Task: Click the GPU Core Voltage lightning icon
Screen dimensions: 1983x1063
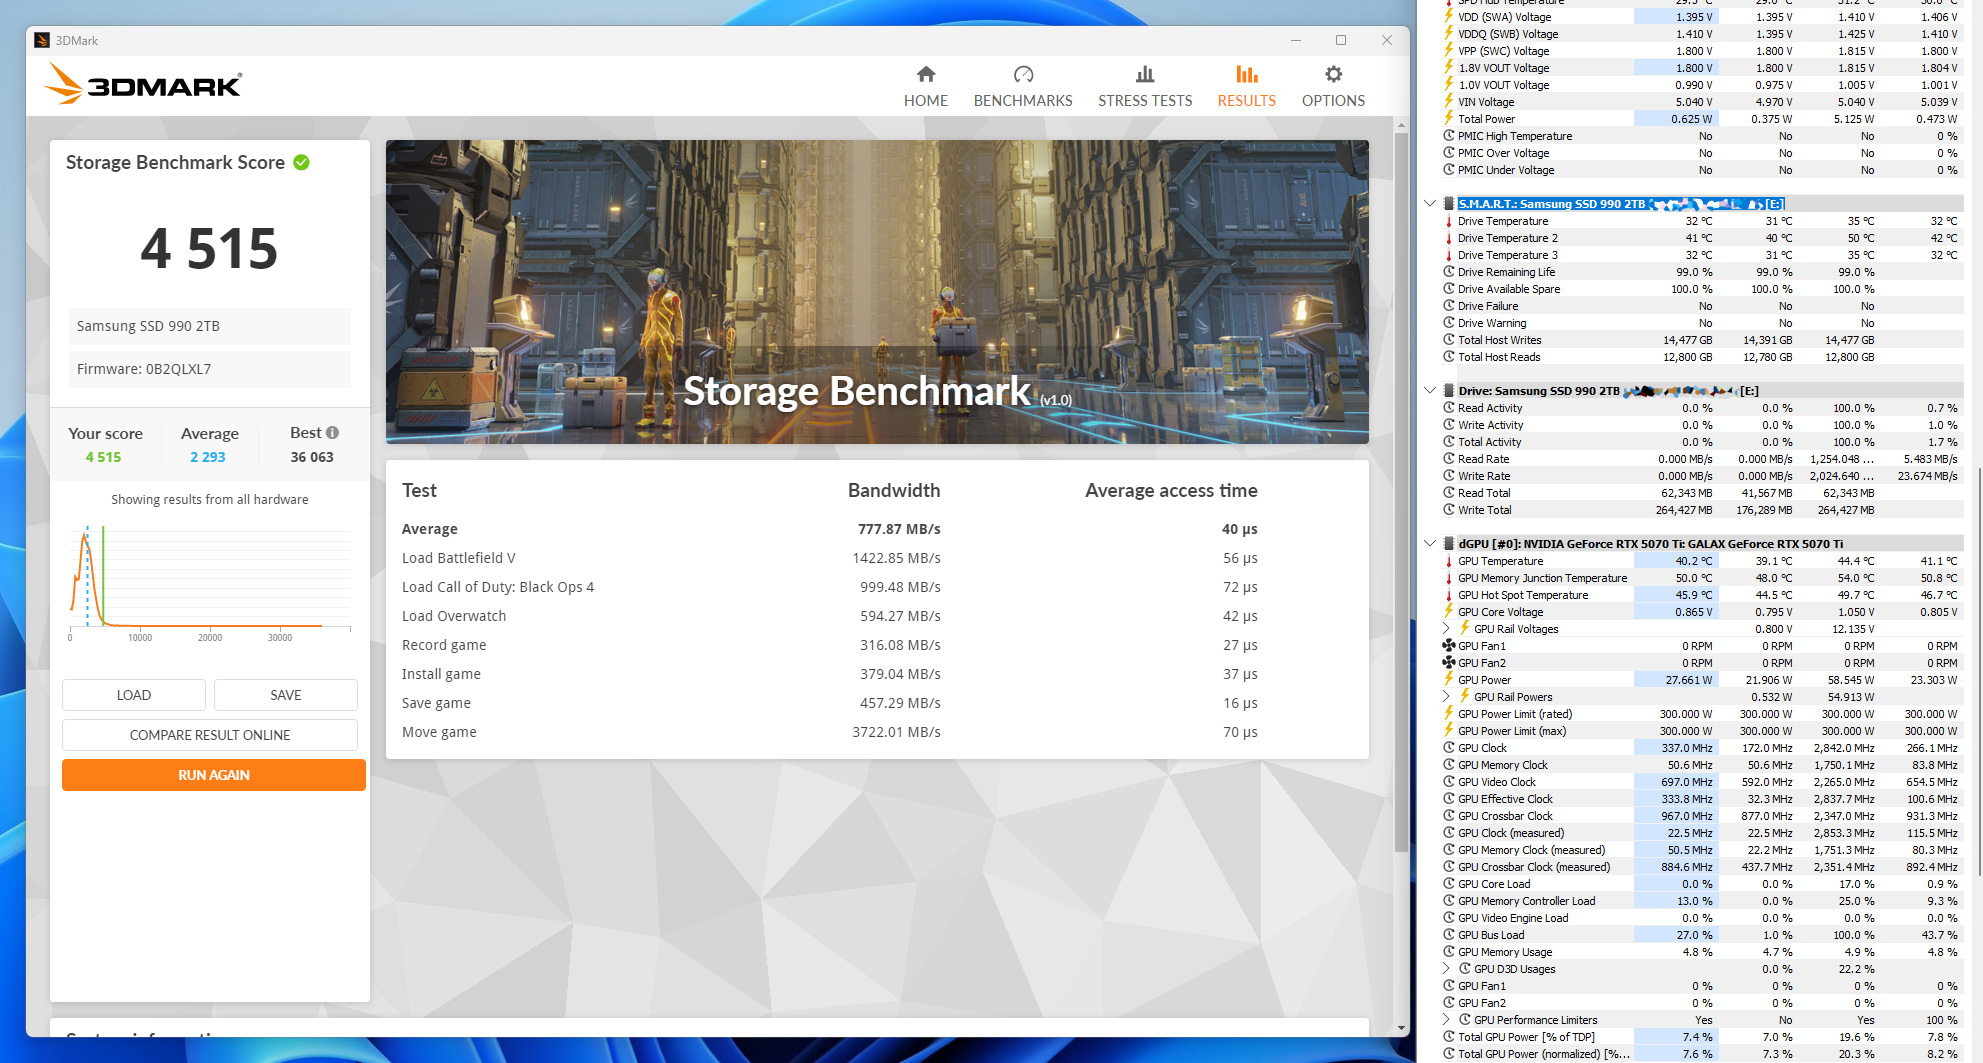Action: [1448, 612]
